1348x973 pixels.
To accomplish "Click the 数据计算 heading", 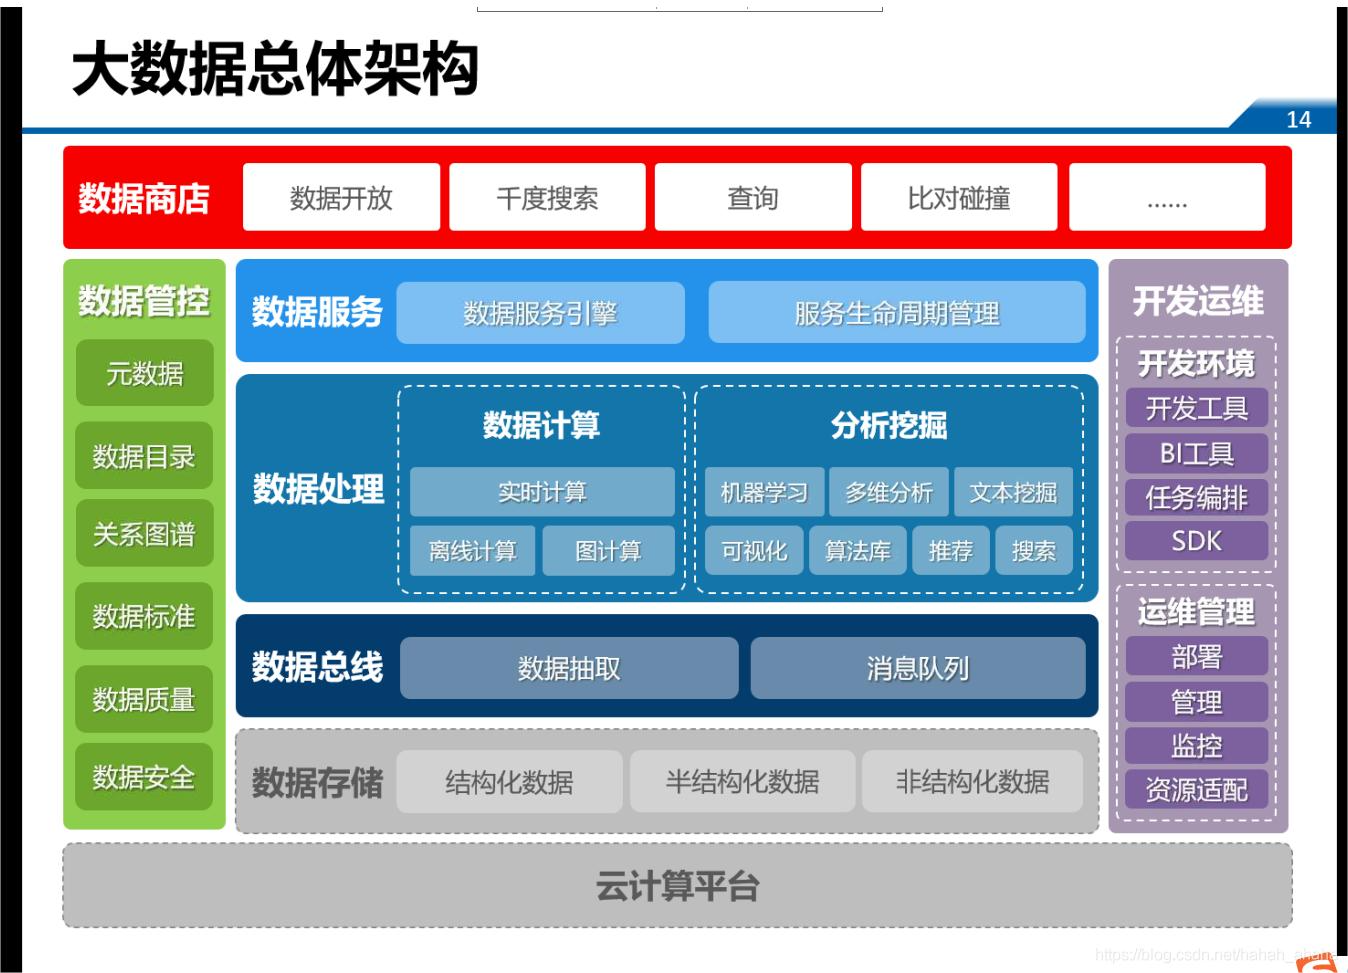I will [541, 425].
